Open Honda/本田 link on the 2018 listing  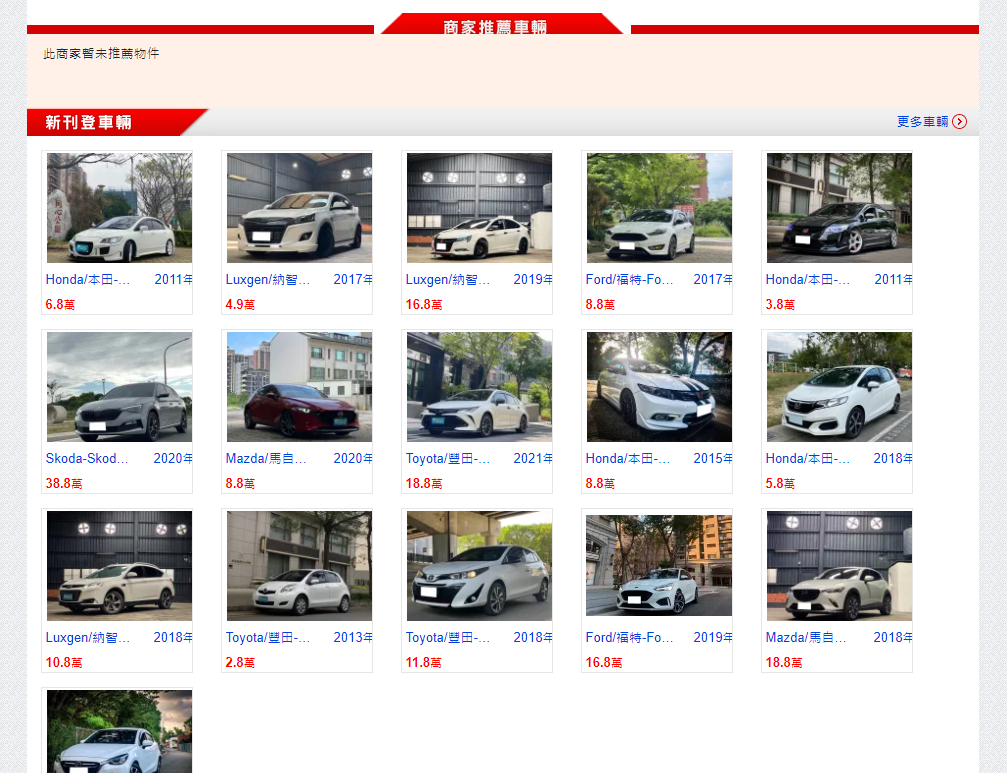click(807, 459)
